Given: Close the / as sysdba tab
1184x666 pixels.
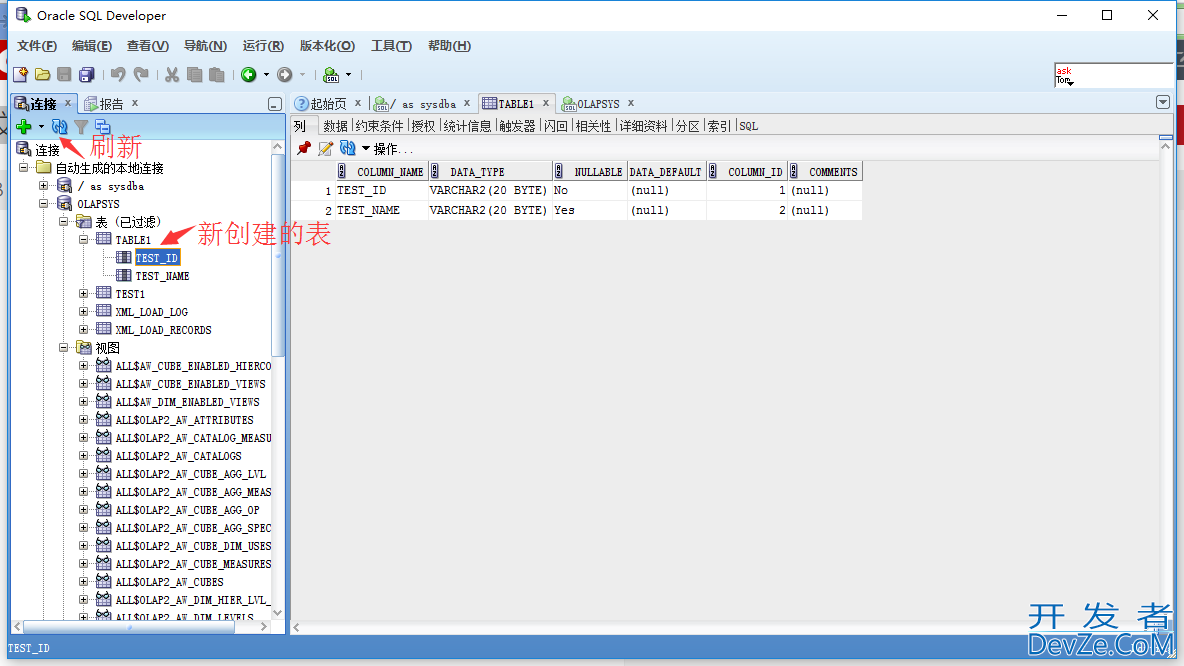Looking at the screenshot, I should [x=467, y=103].
